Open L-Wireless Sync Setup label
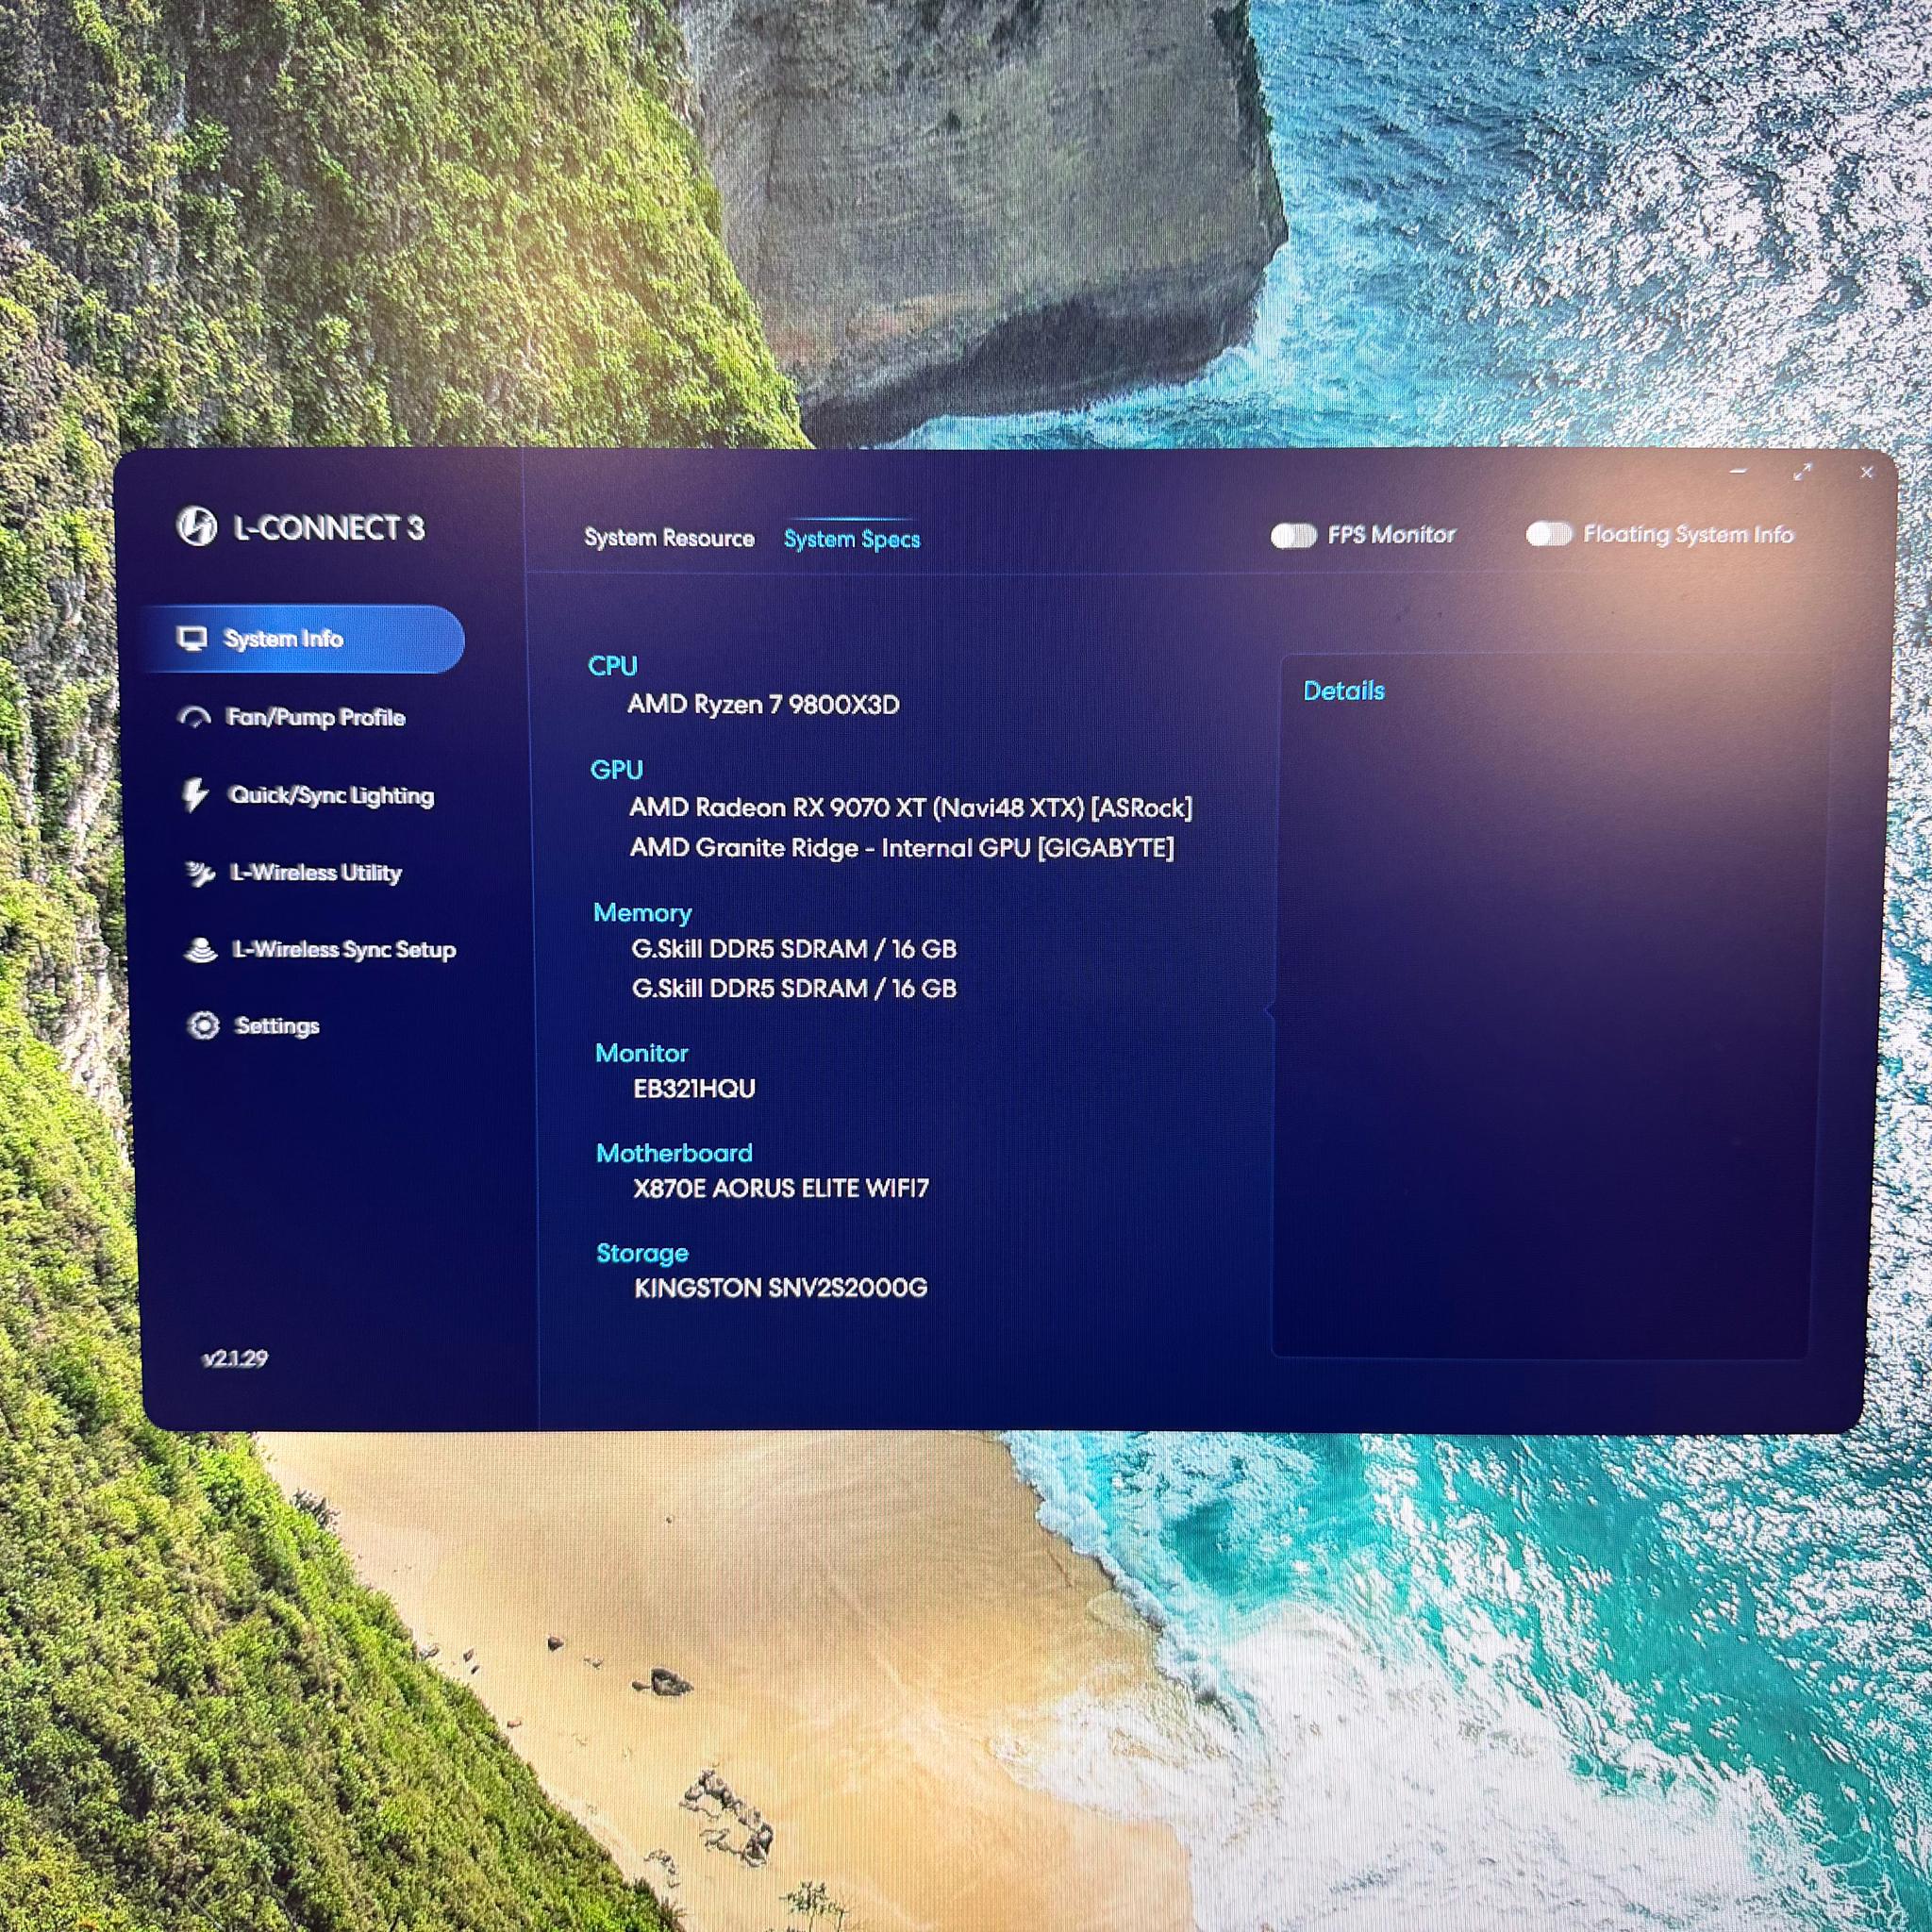The image size is (1932, 1932). (x=344, y=949)
